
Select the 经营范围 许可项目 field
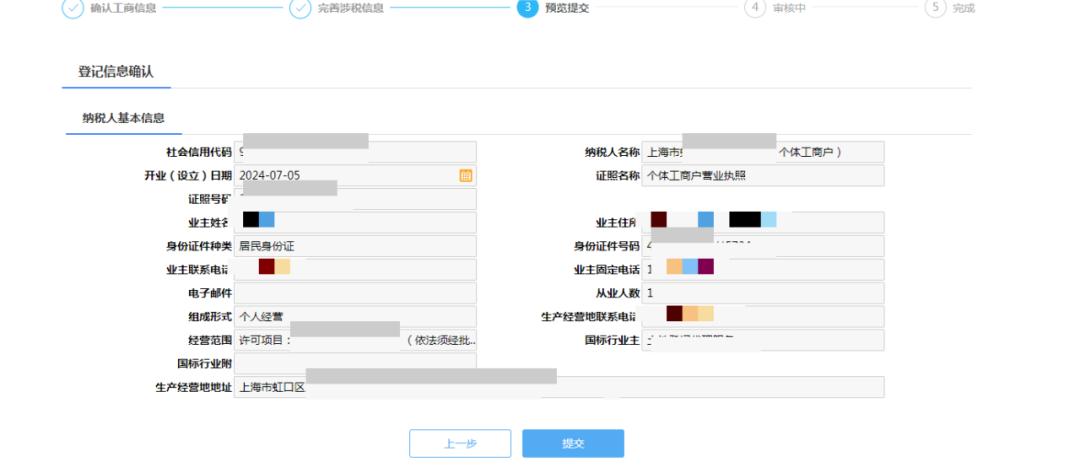[x=355, y=340]
